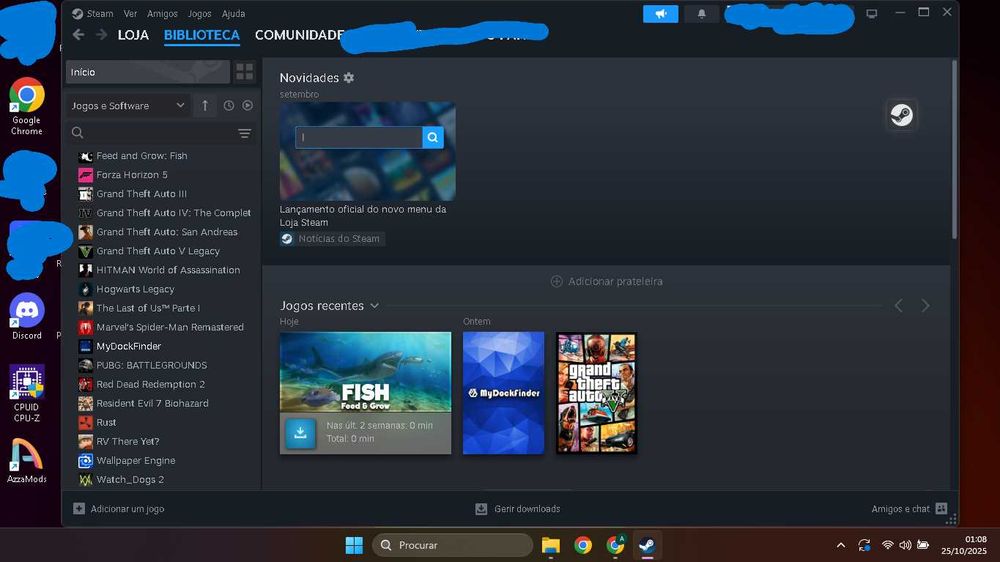The width and height of the screenshot is (1000, 562).
Task: Open the Windows Start button
Action: tap(354, 545)
